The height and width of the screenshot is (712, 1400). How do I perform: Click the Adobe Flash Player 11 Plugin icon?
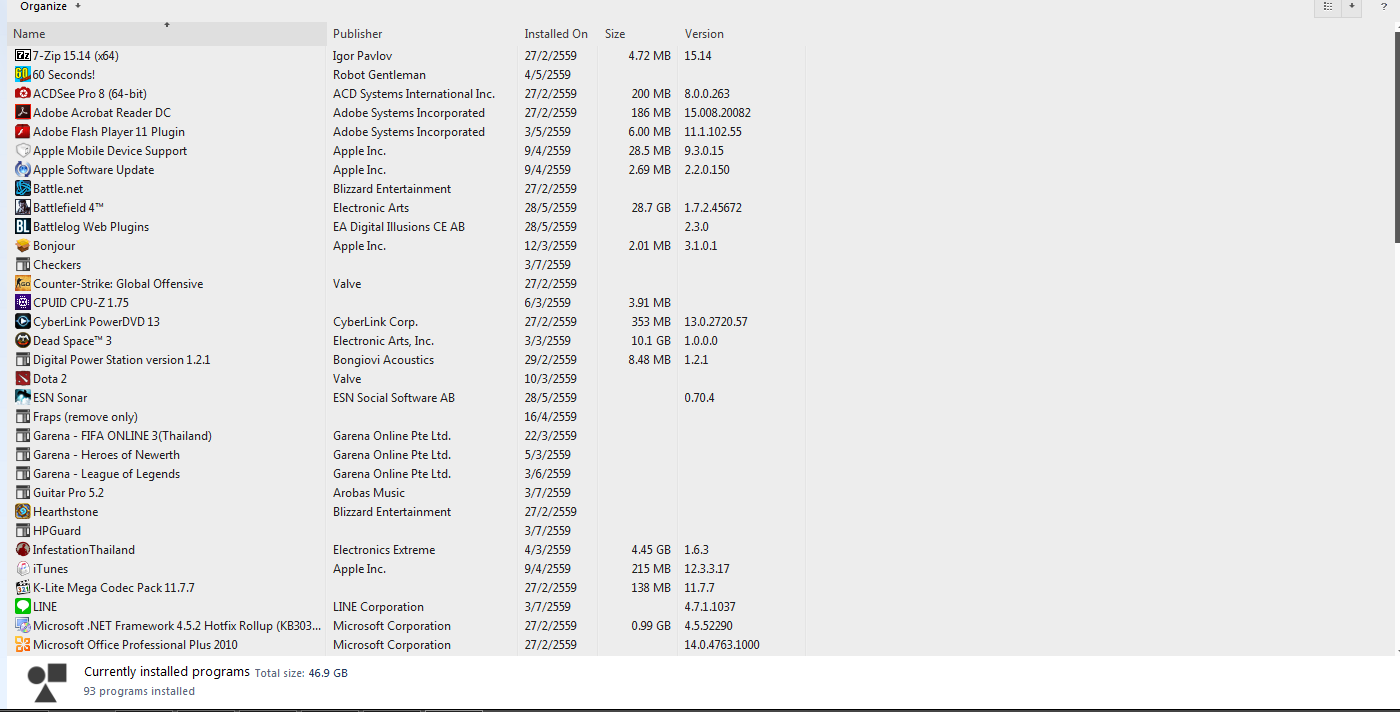[23, 132]
